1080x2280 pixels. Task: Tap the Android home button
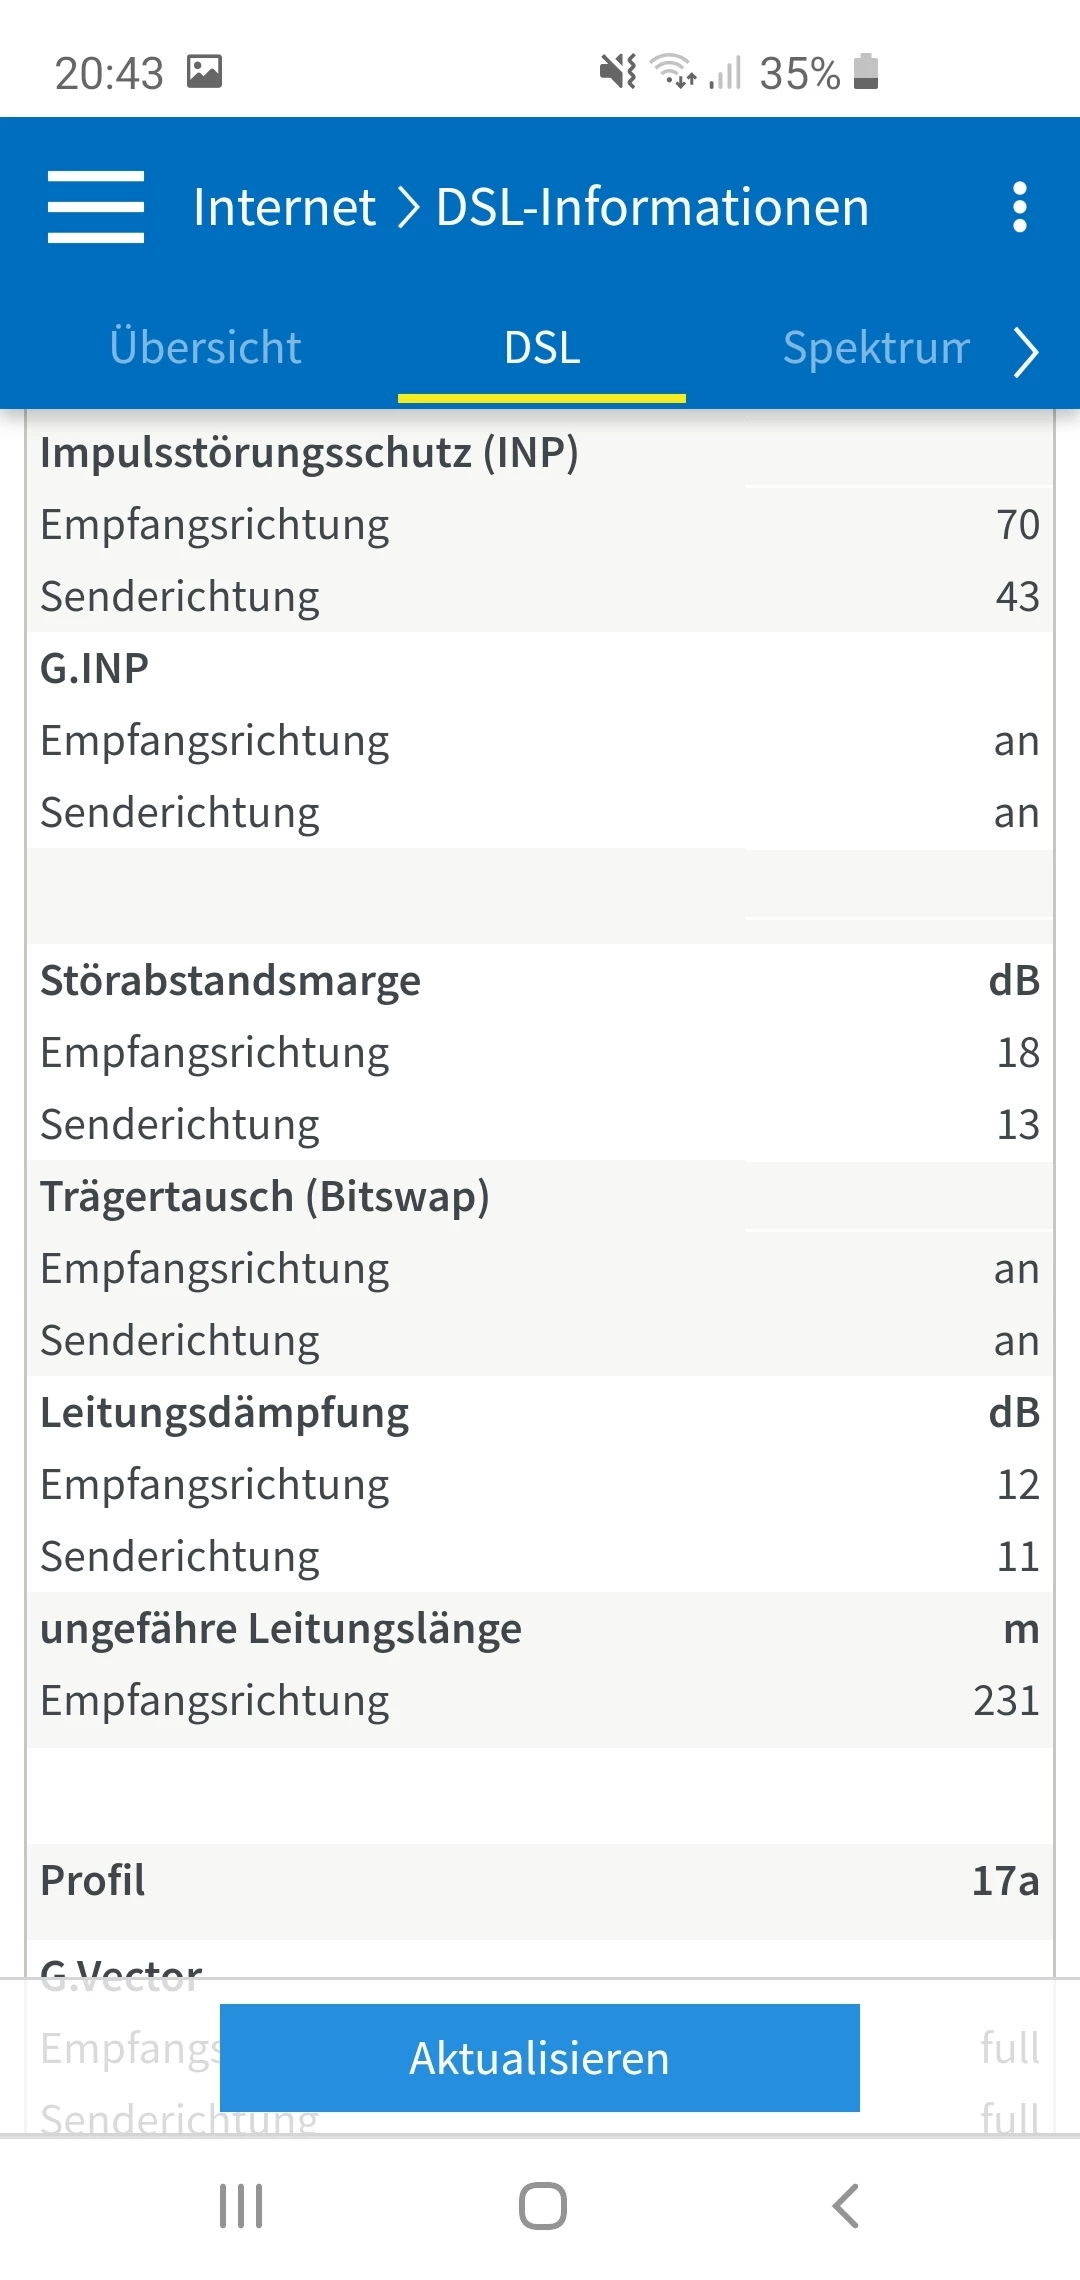[542, 2205]
